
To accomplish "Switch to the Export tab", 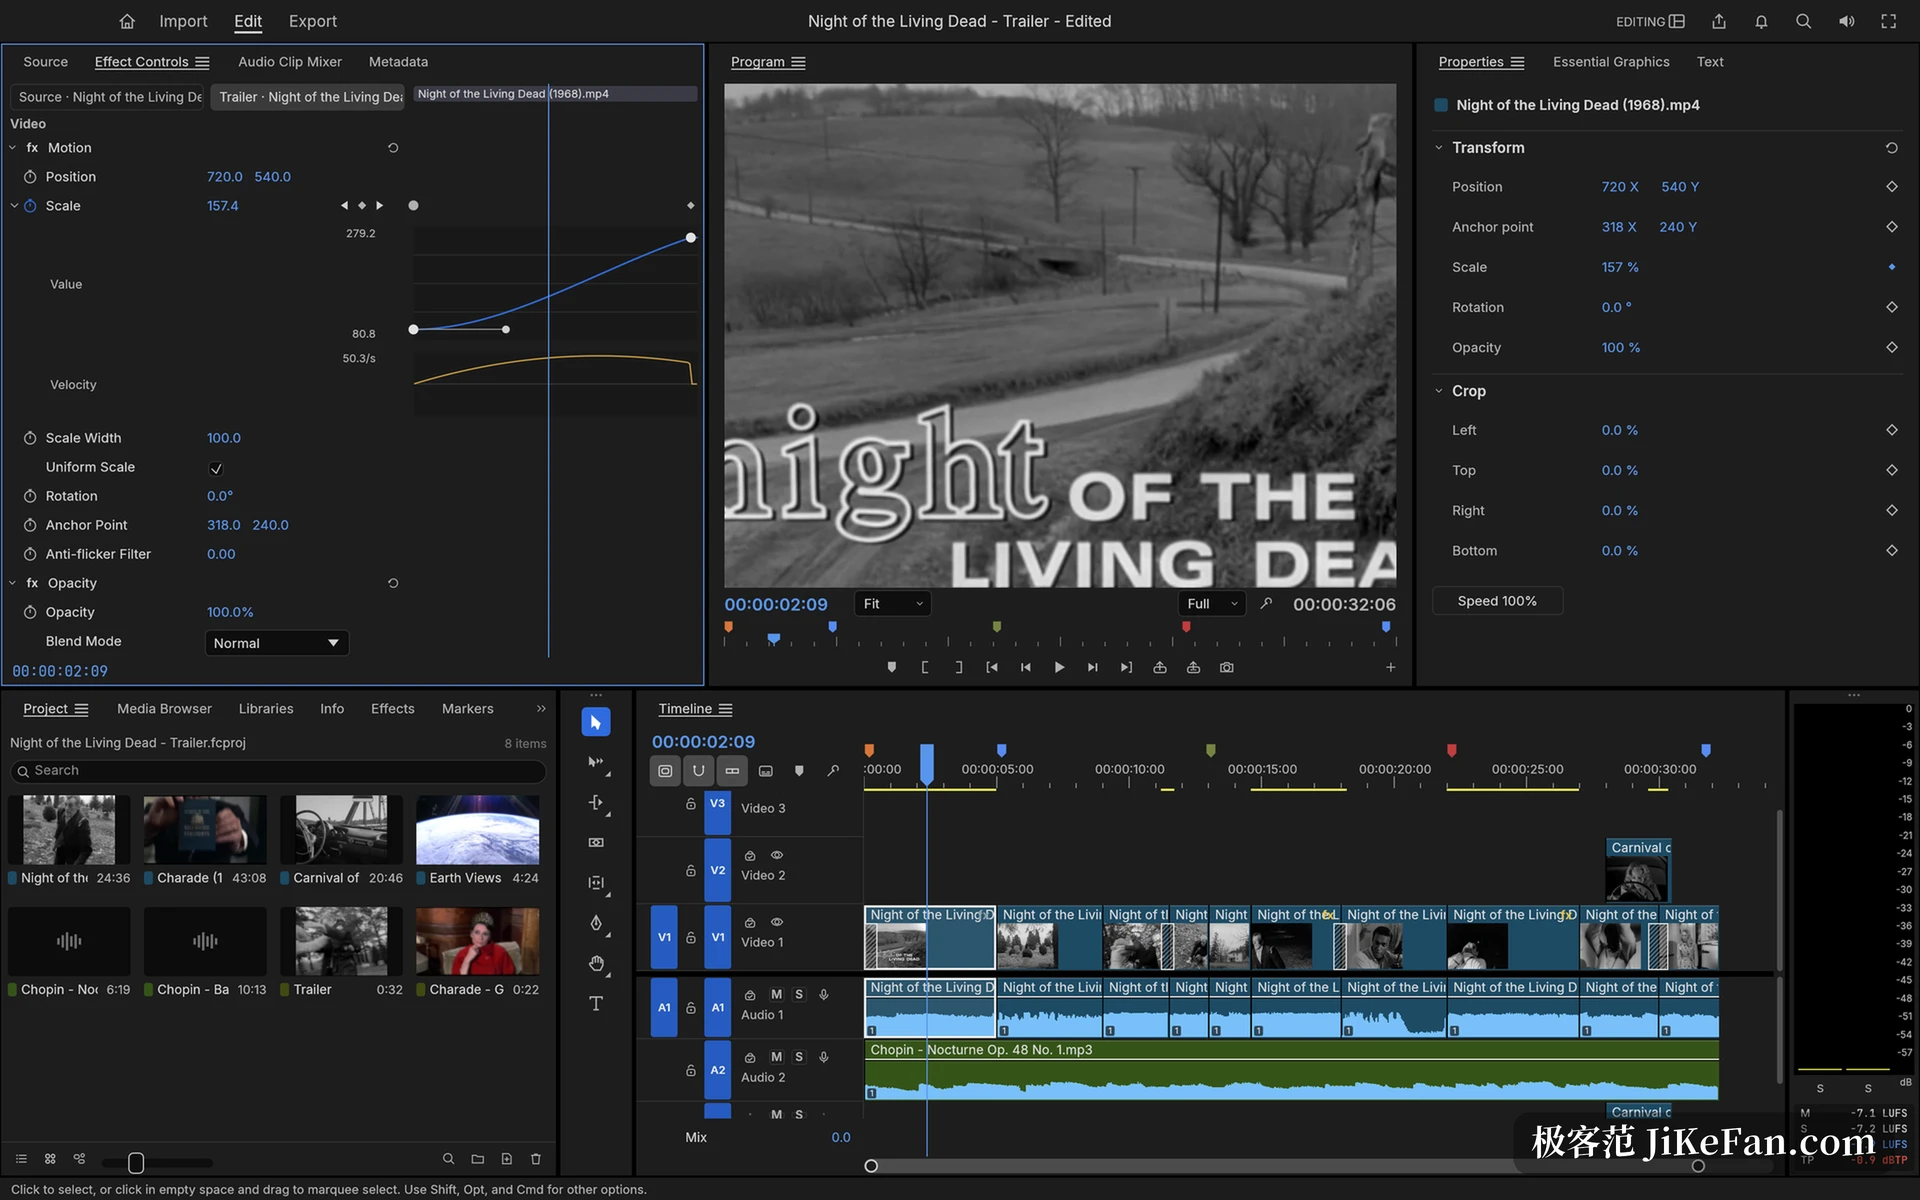I will coord(313,21).
